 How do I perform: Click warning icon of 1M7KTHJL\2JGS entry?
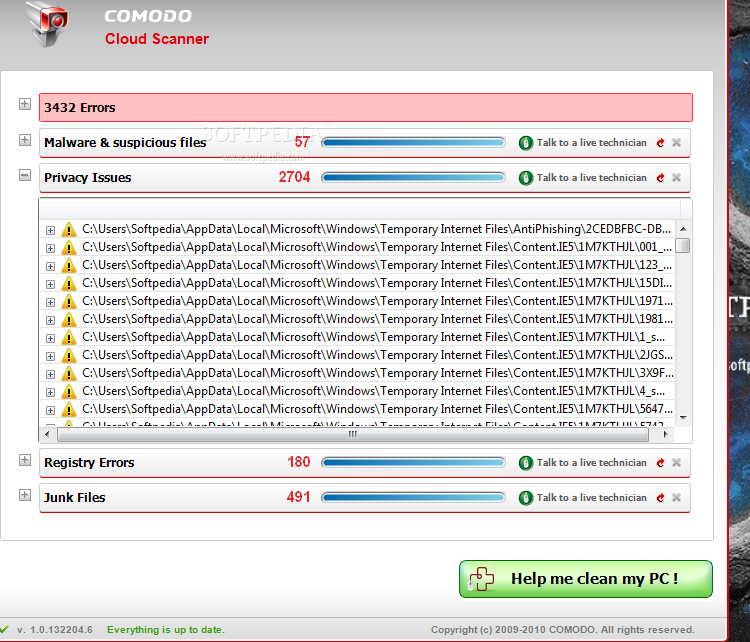(69, 356)
